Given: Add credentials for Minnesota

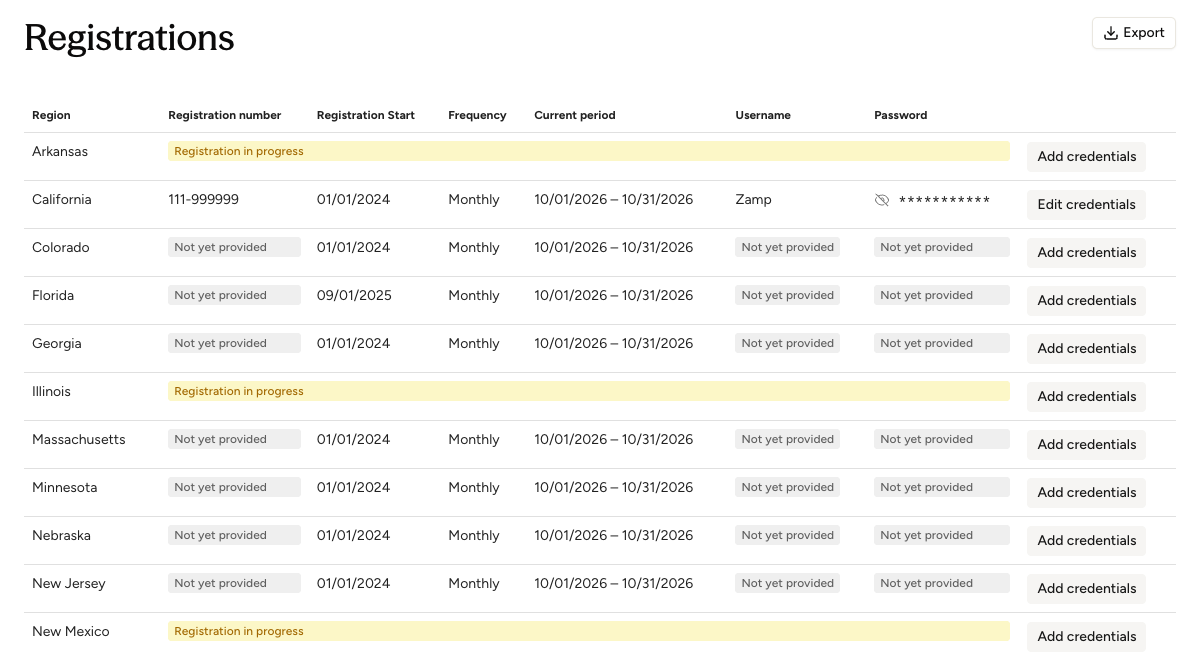Looking at the screenshot, I should pyautogui.click(x=1086, y=492).
